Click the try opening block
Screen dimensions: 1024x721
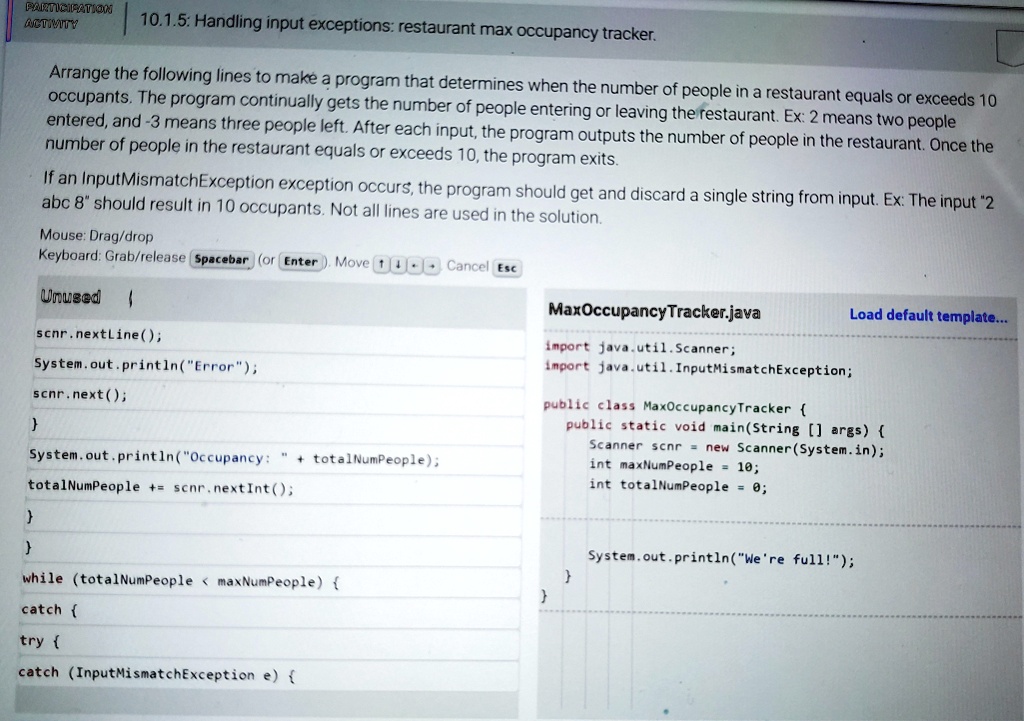[x=38, y=641]
